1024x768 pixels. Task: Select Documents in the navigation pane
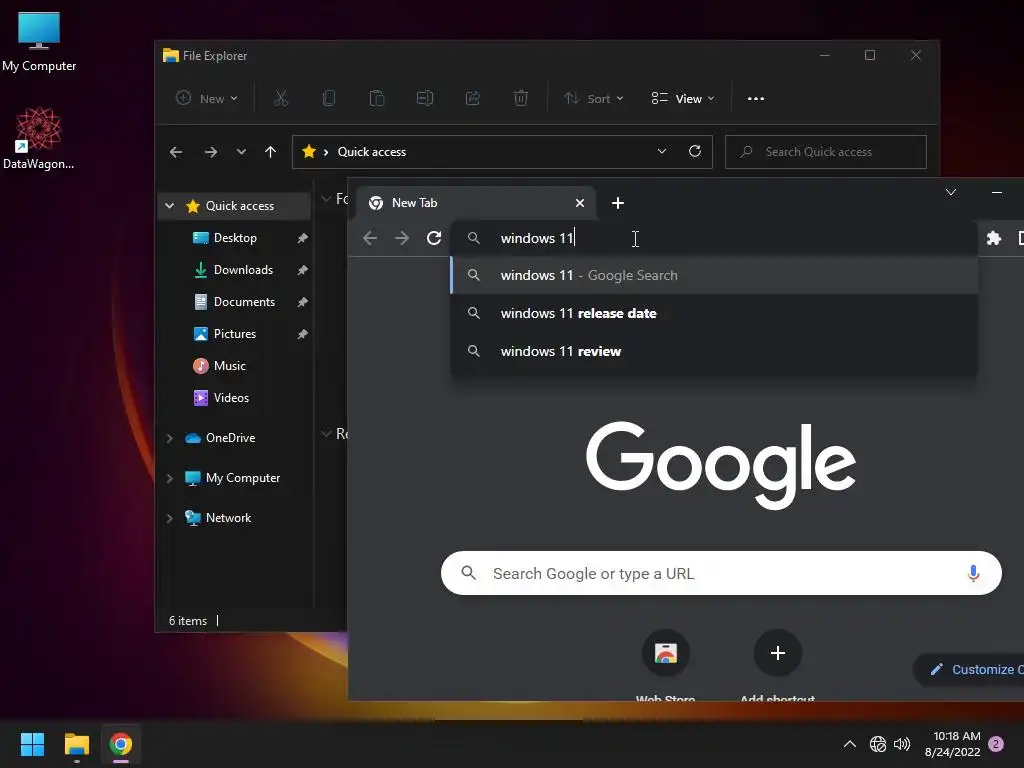(244, 302)
